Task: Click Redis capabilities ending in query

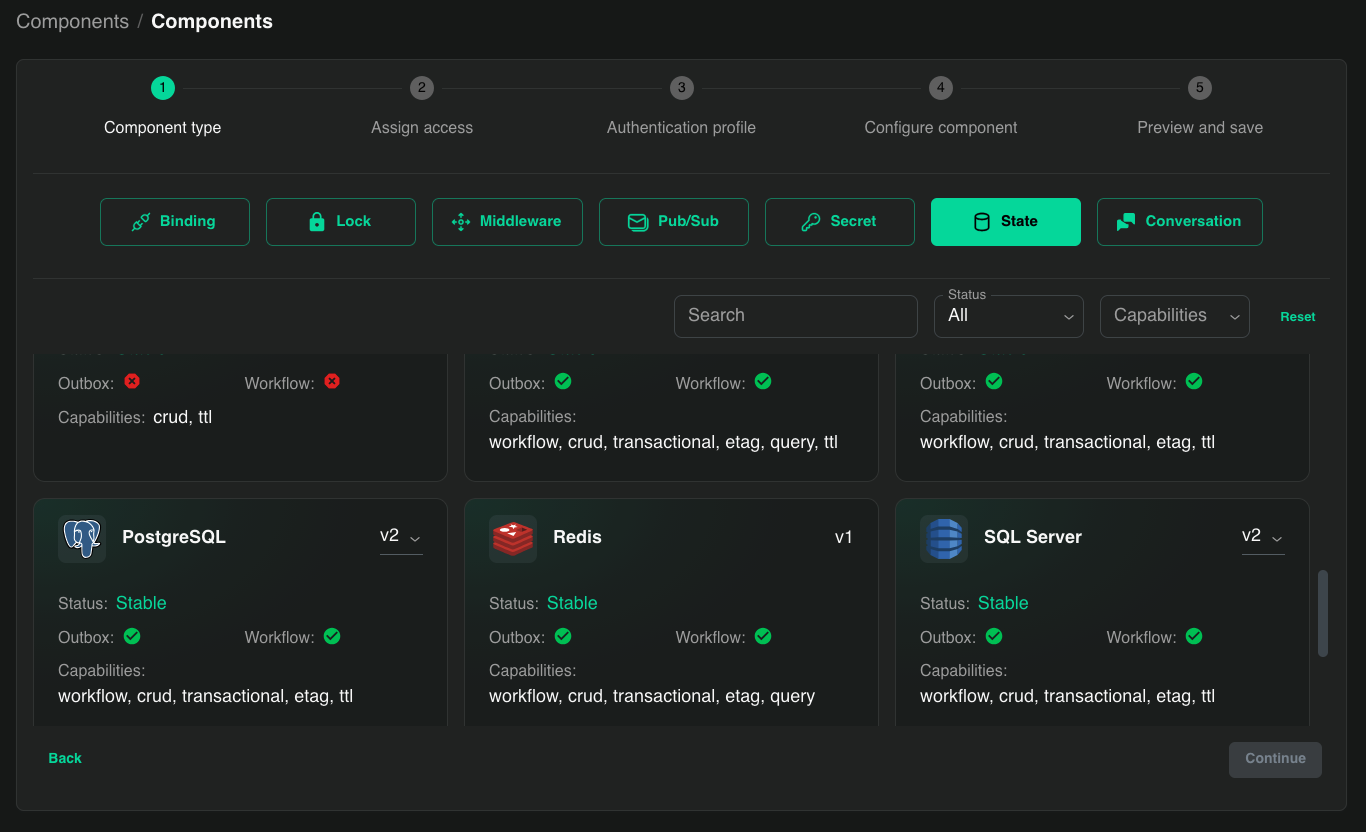Action: point(652,696)
